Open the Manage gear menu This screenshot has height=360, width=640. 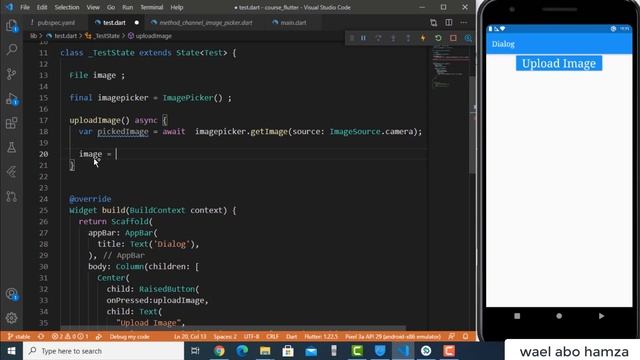(x=11, y=318)
